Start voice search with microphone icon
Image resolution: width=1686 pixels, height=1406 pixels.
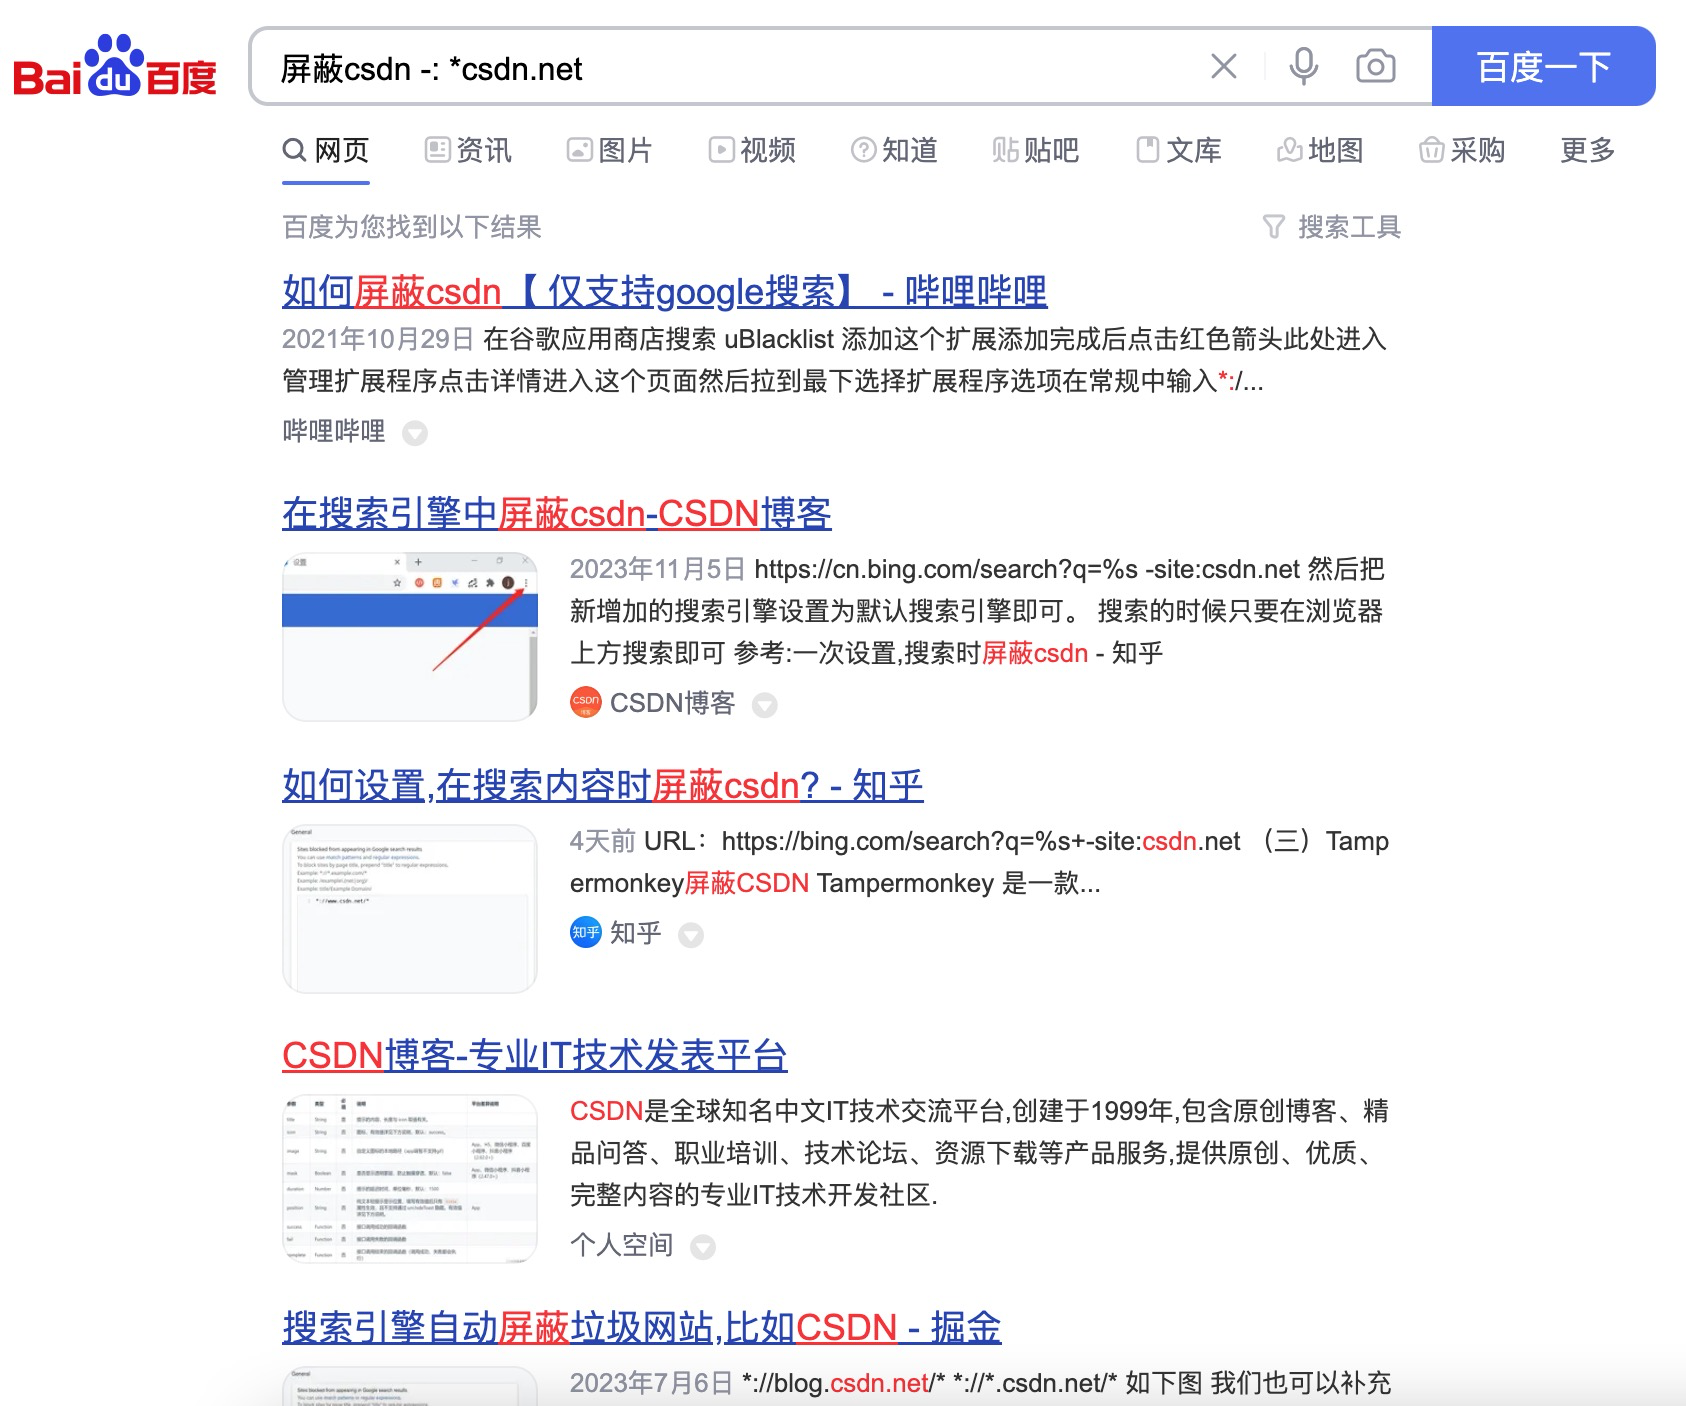pos(1303,67)
